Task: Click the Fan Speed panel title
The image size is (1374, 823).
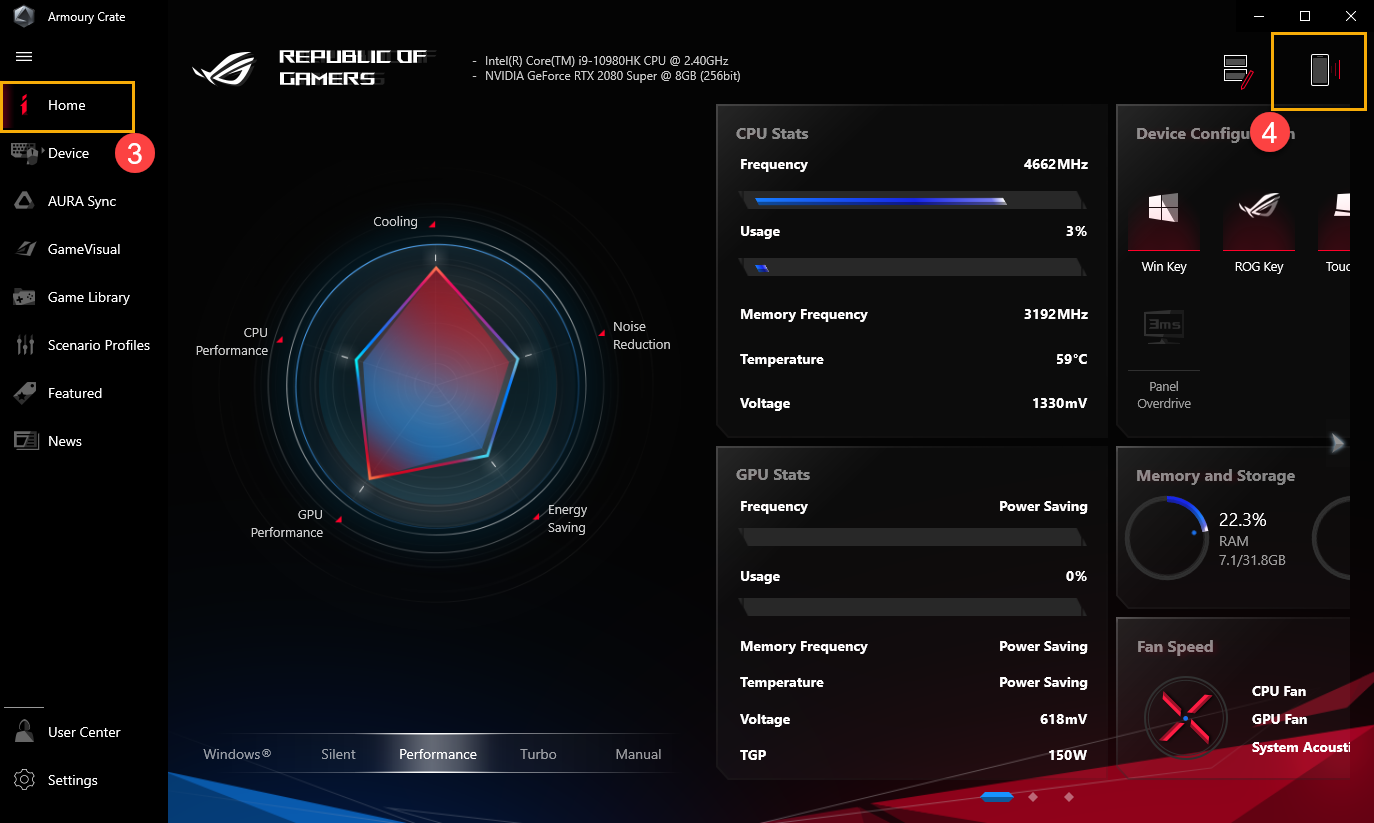Action: tap(1175, 647)
